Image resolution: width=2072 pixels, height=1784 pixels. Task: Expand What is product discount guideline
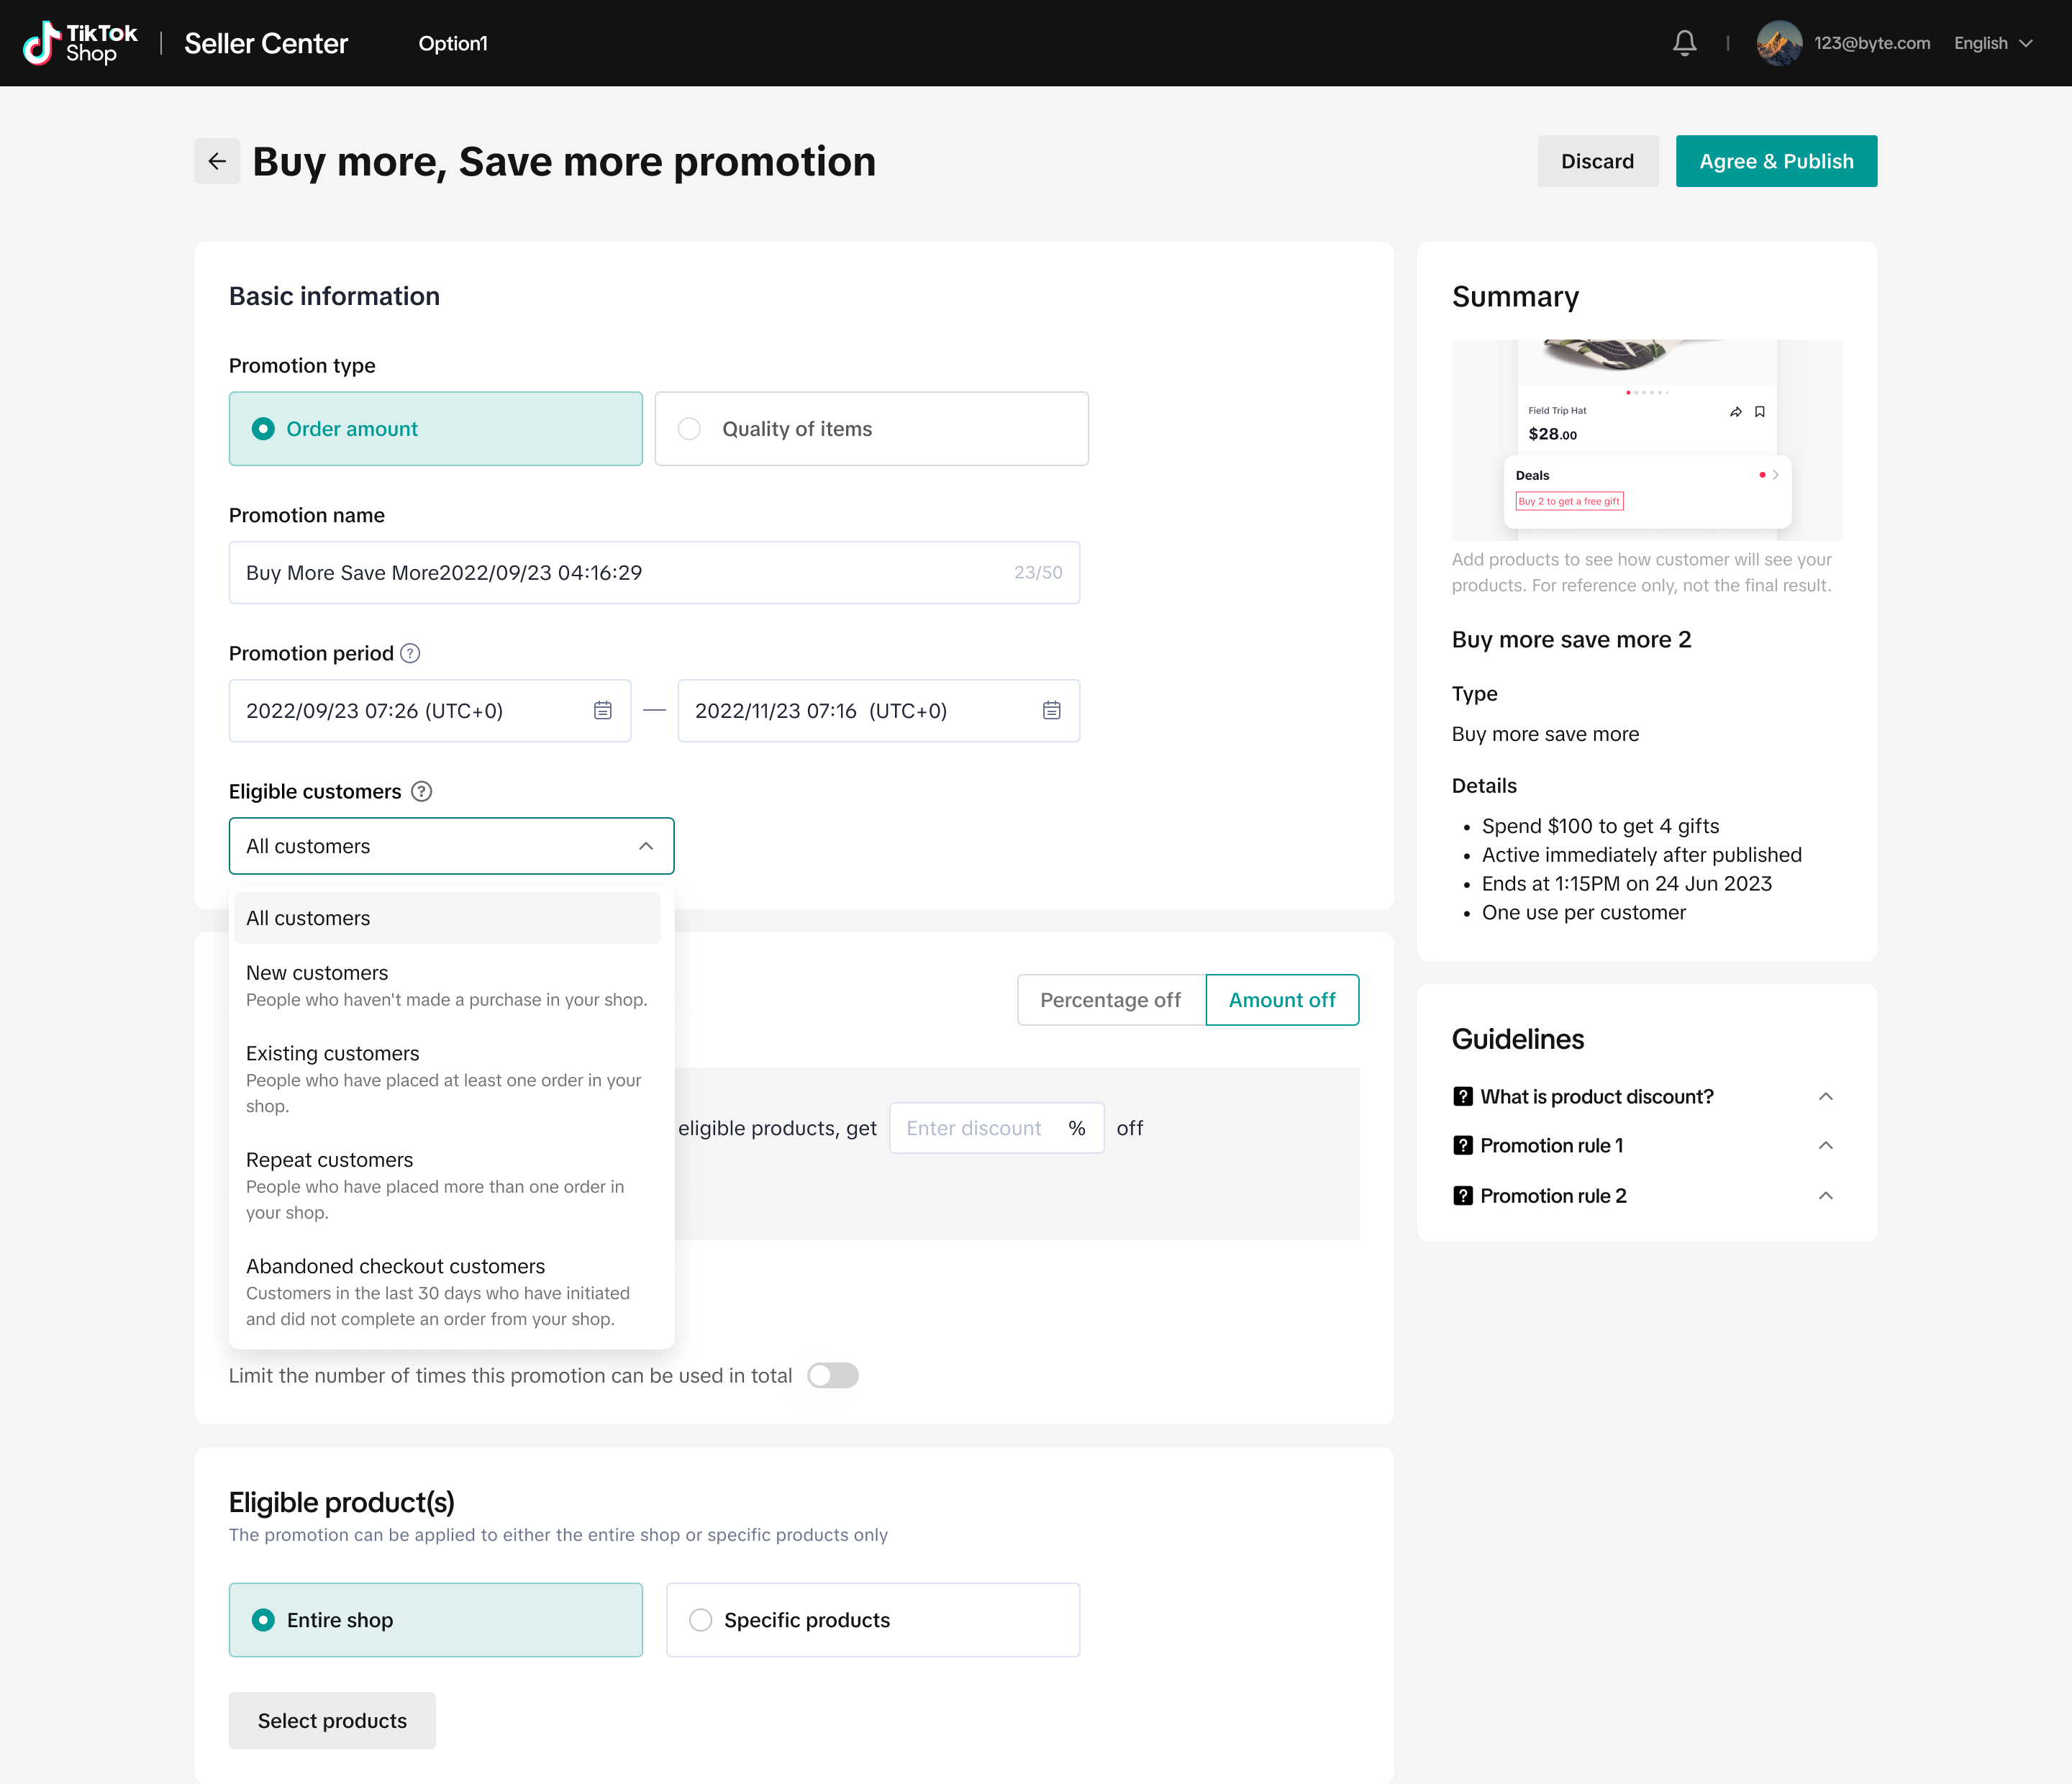(x=1825, y=1097)
